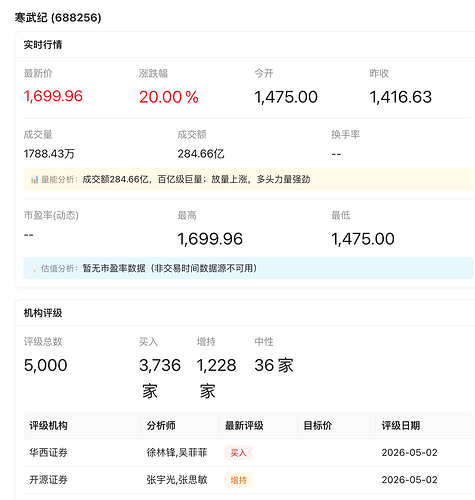Click the 成交额 value 284.66亿

click(201, 154)
